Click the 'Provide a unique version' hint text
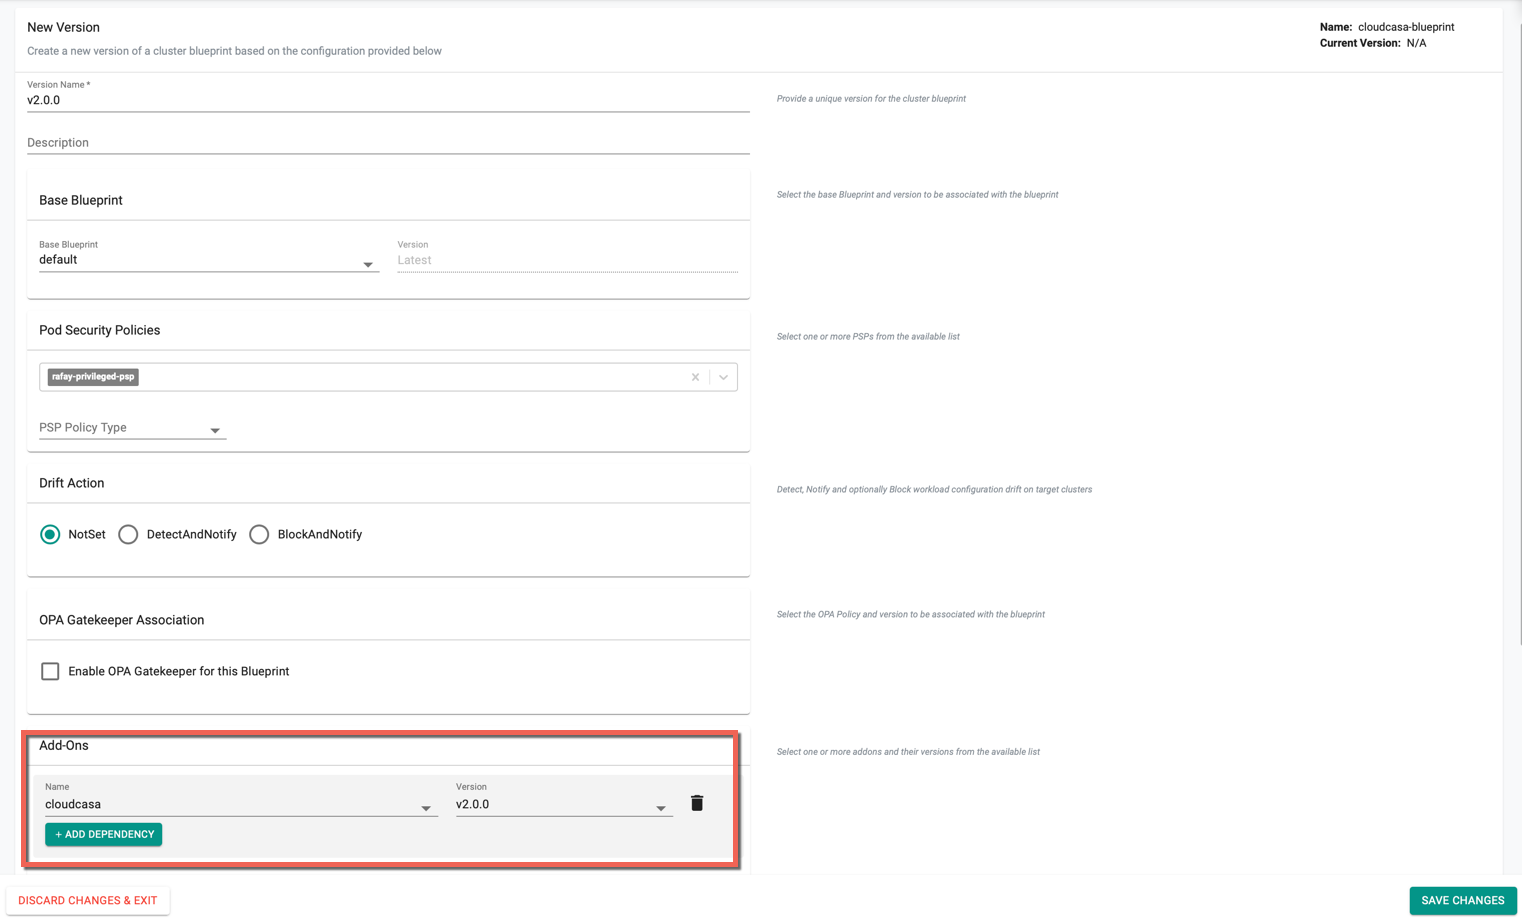 (x=871, y=99)
